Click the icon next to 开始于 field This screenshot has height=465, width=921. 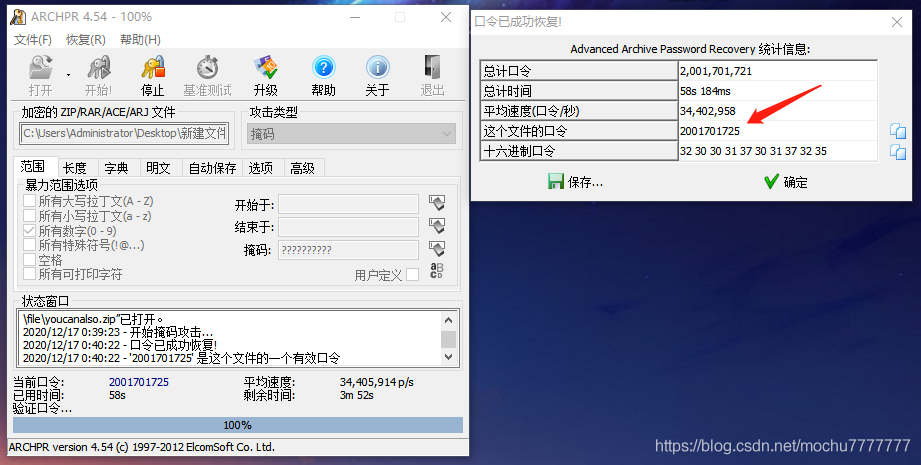click(x=436, y=203)
